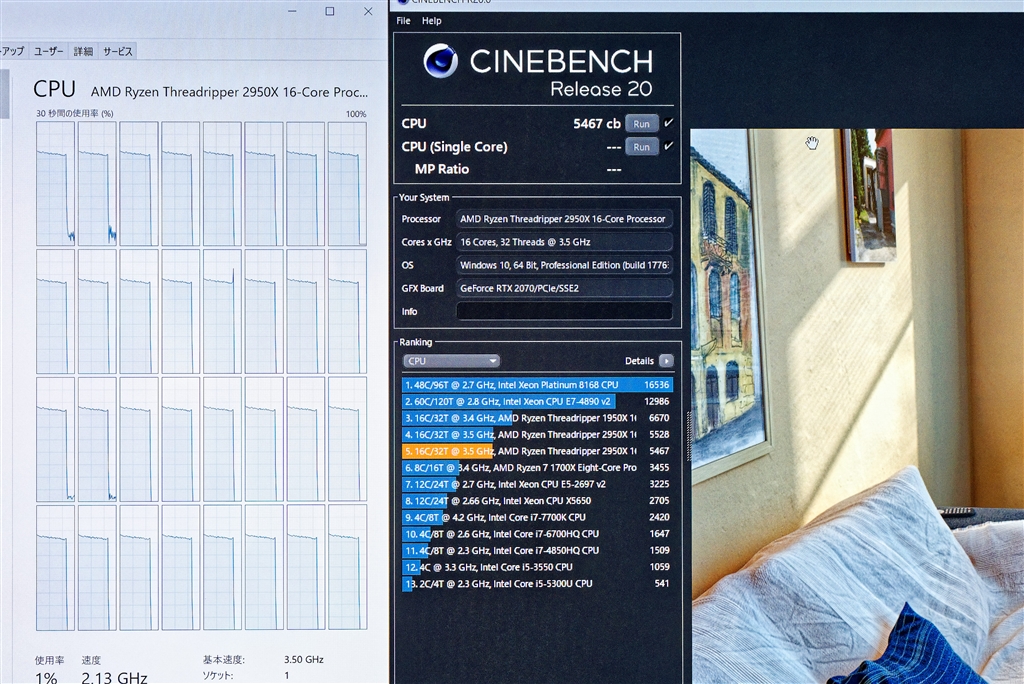Image resolution: width=1024 pixels, height=684 pixels.
Task: Run the CPU (Single Core) benchmark
Action: click(641, 147)
